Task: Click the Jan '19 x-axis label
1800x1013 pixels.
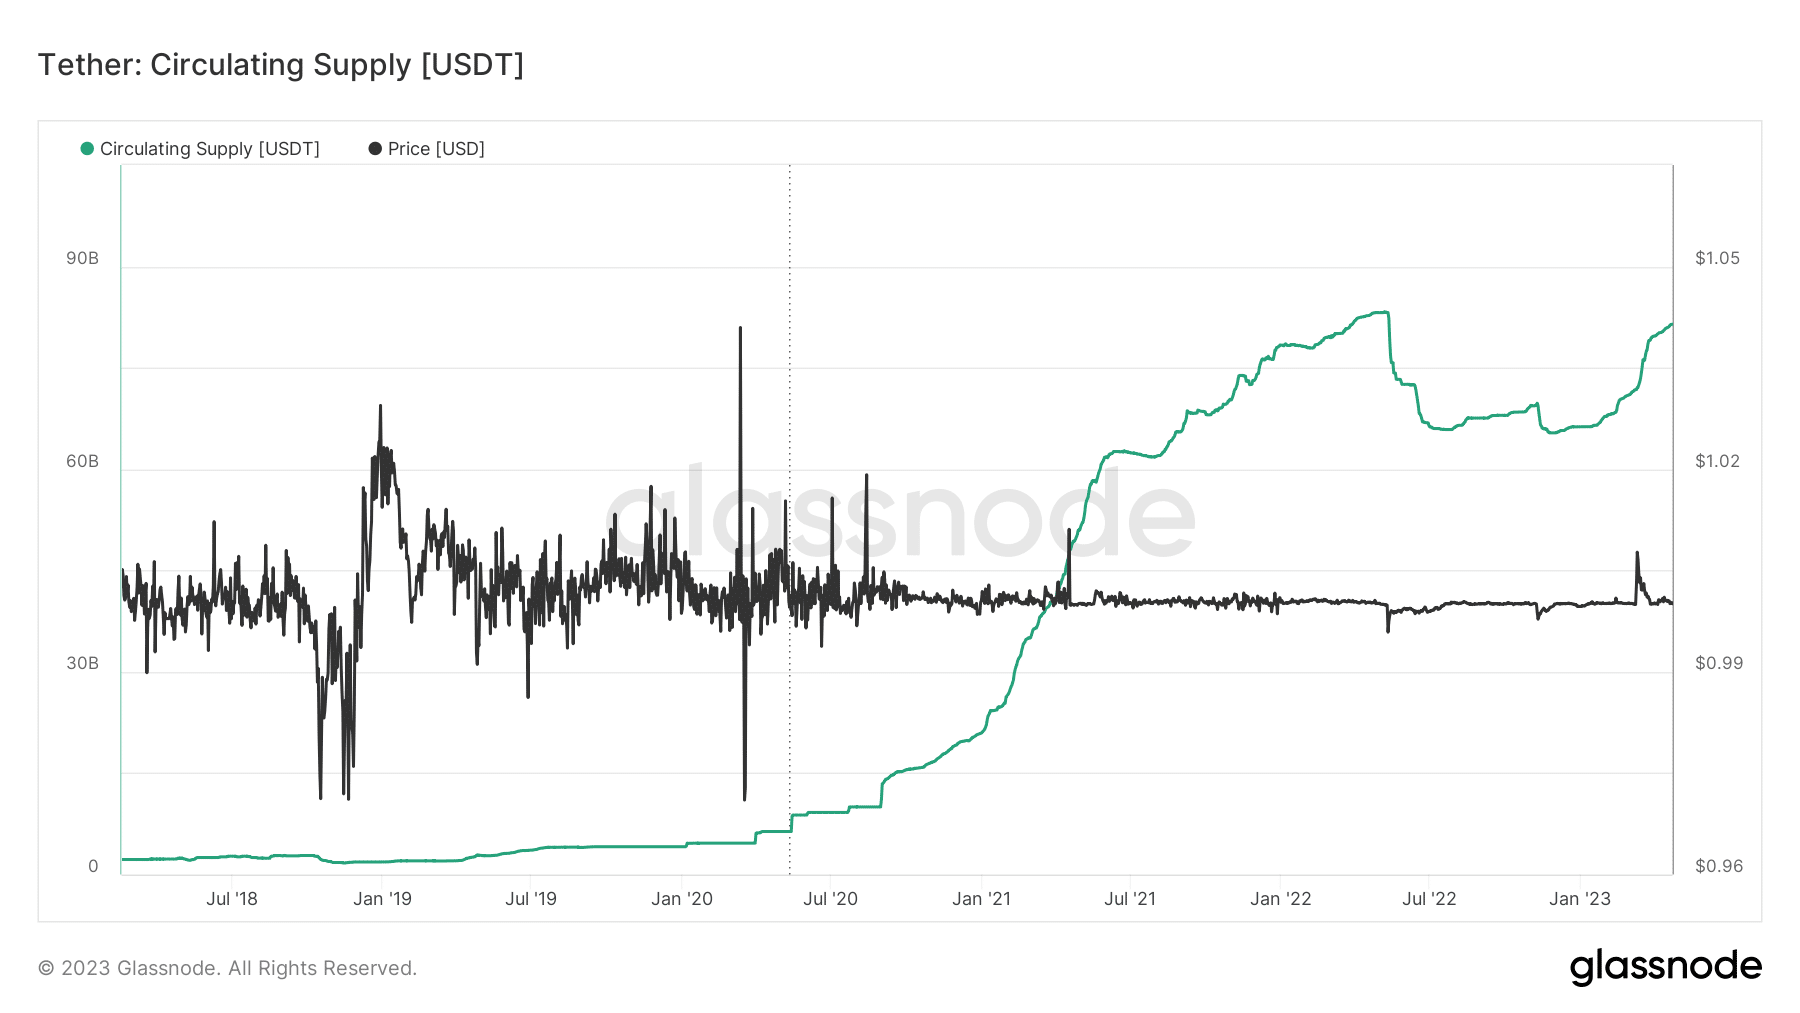Action: [x=382, y=899]
